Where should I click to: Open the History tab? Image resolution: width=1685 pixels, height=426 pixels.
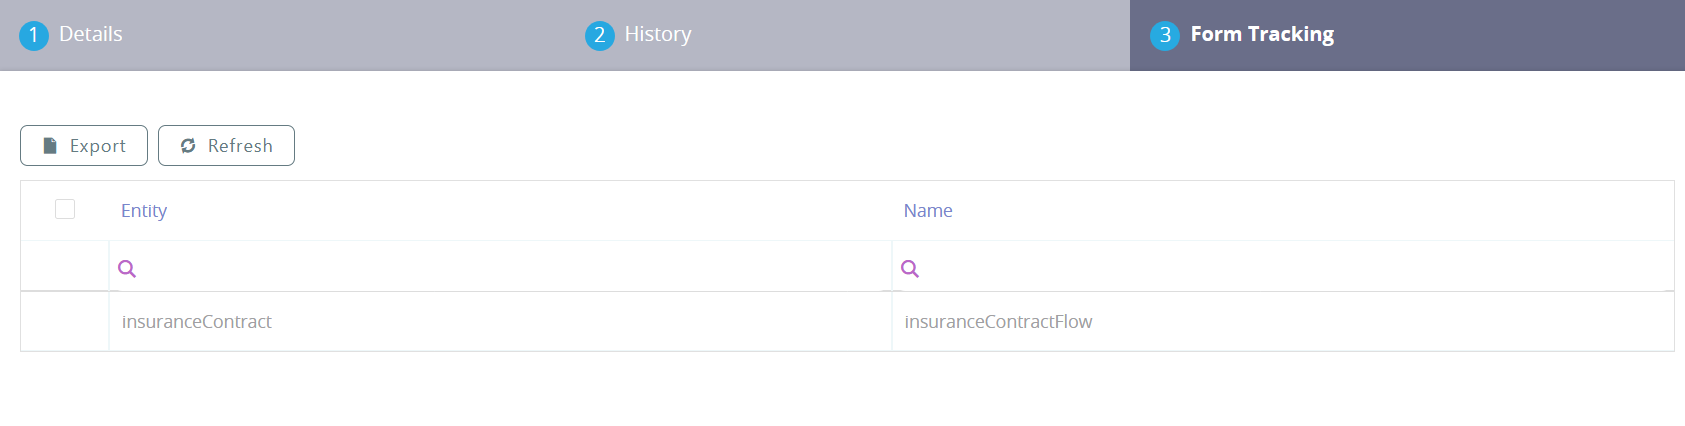[x=657, y=34]
